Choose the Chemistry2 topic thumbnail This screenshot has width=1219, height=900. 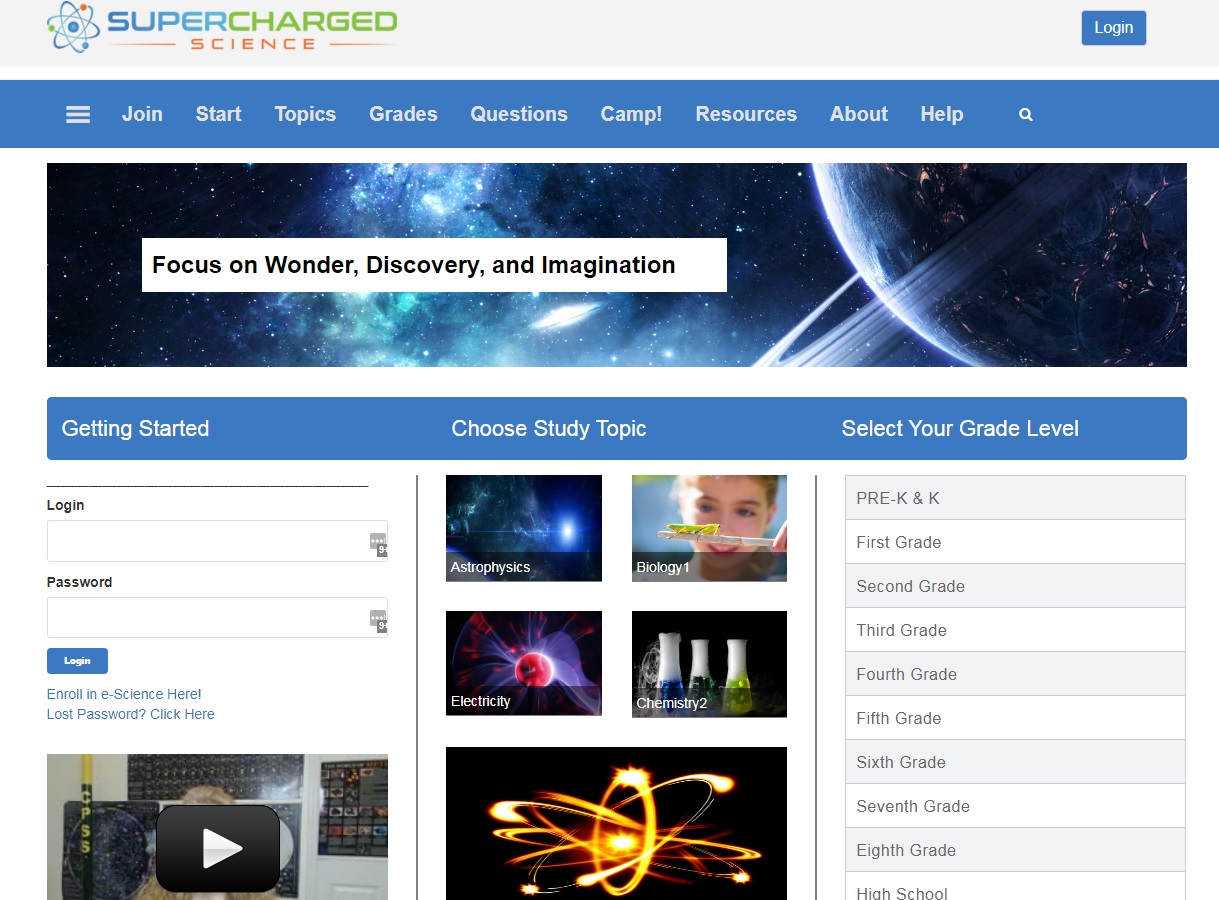(x=709, y=664)
